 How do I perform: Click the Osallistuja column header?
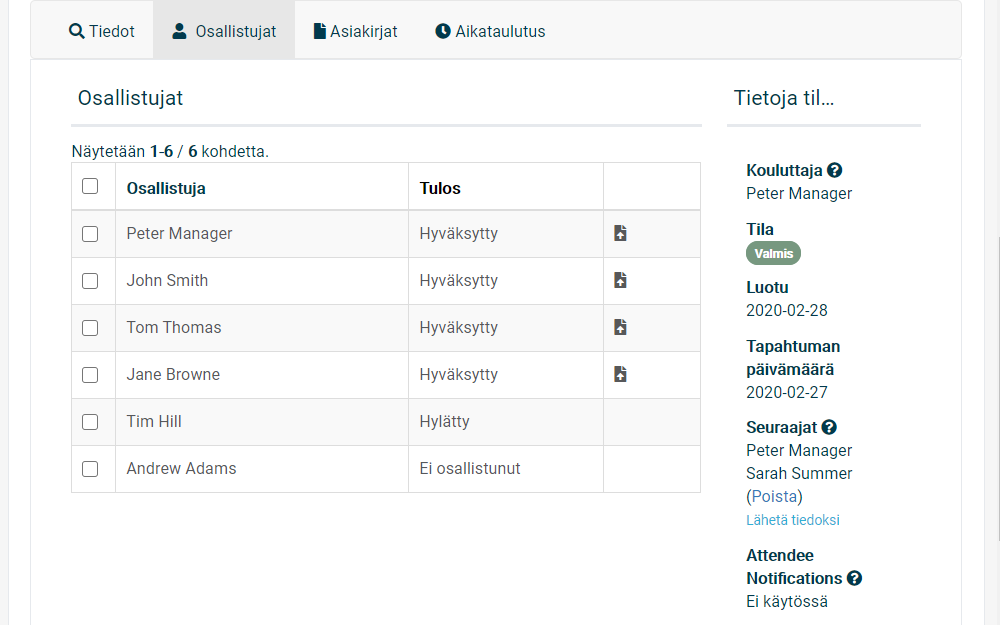point(166,189)
